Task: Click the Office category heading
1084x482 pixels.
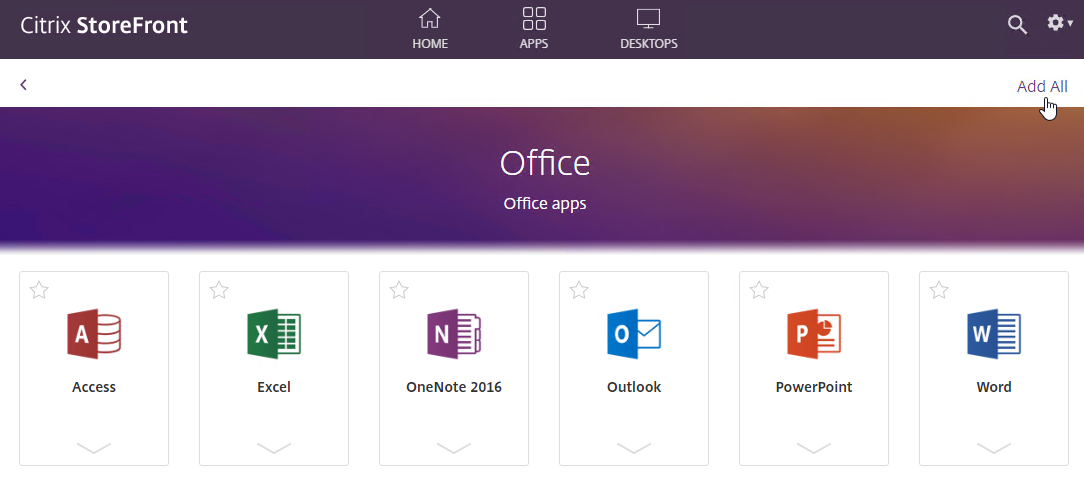Action: point(545,163)
